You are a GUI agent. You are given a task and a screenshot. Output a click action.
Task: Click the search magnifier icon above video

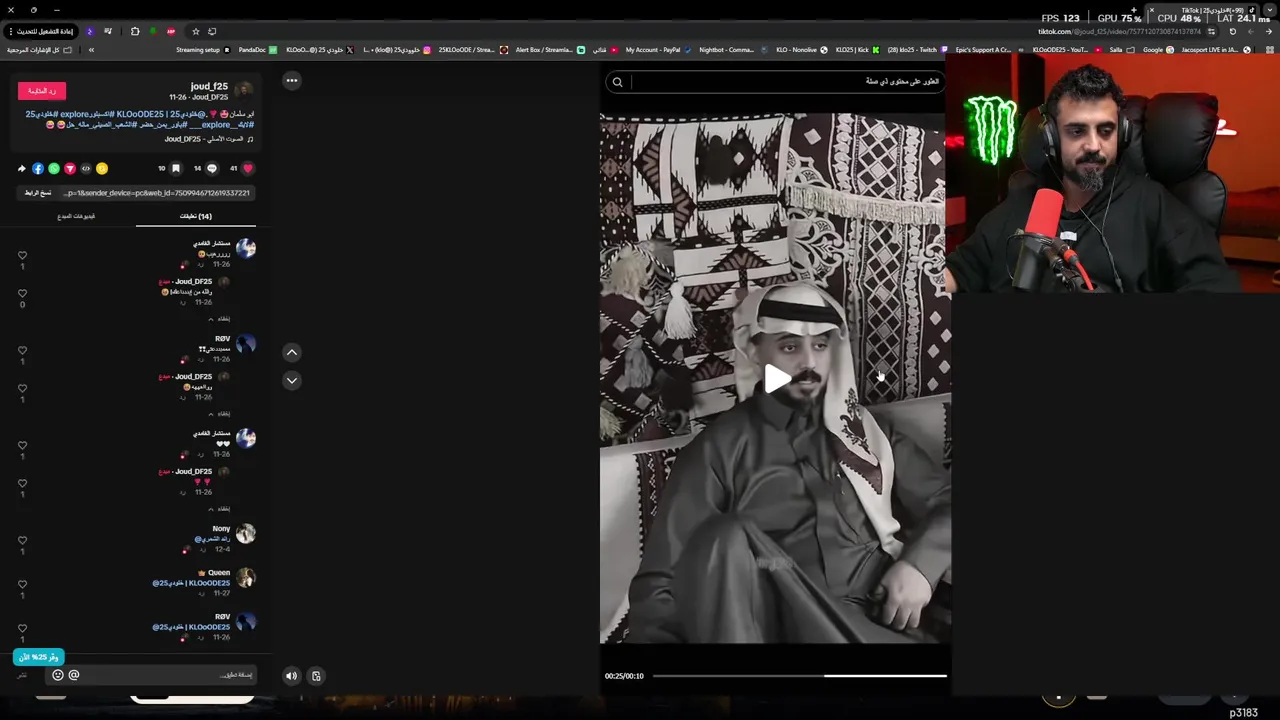tap(617, 82)
